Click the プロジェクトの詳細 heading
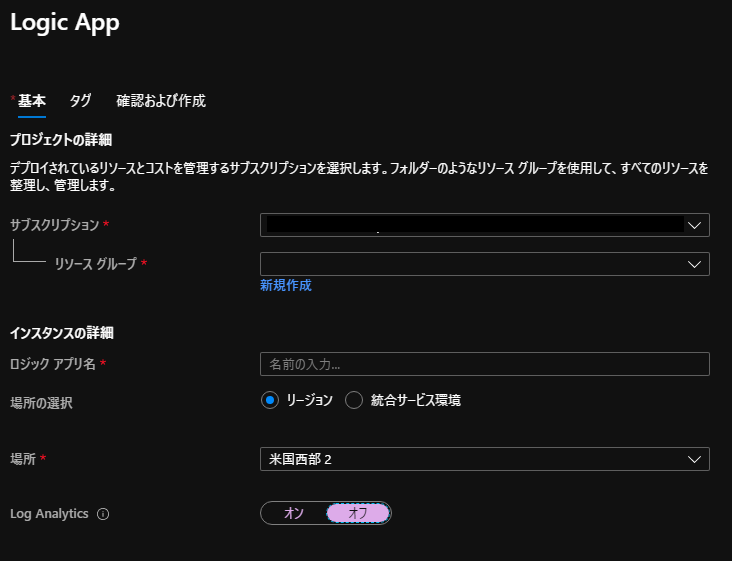Image resolution: width=732 pixels, height=561 pixels. point(61,140)
